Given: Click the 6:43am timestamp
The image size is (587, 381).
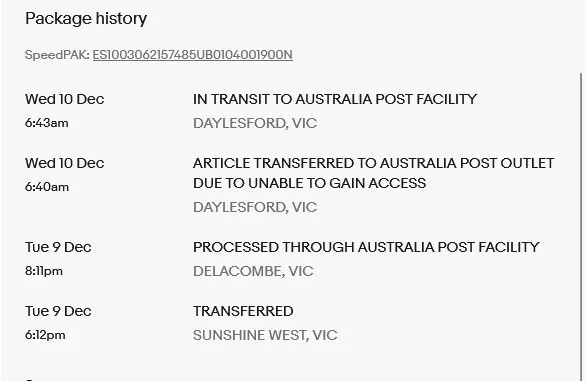Looking at the screenshot, I should click(47, 123).
